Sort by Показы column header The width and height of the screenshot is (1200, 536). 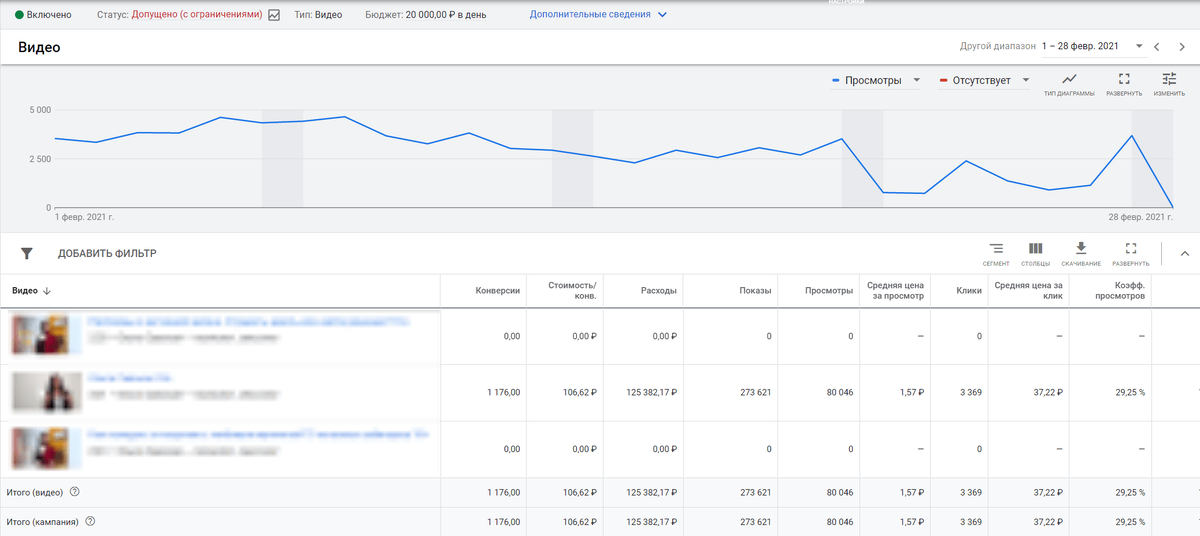[x=756, y=291]
